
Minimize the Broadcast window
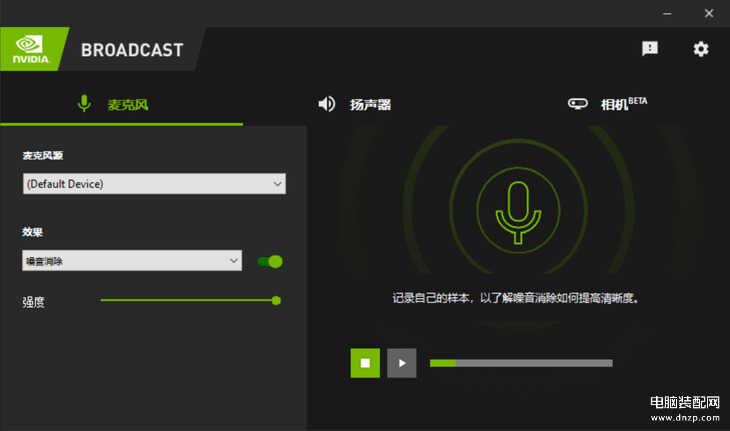667,13
